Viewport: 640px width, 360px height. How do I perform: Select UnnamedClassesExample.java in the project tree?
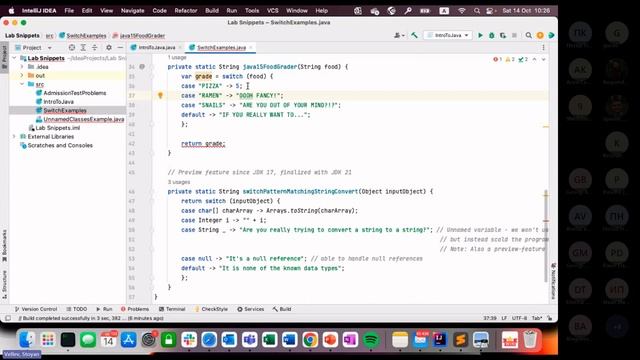[x=80, y=119]
